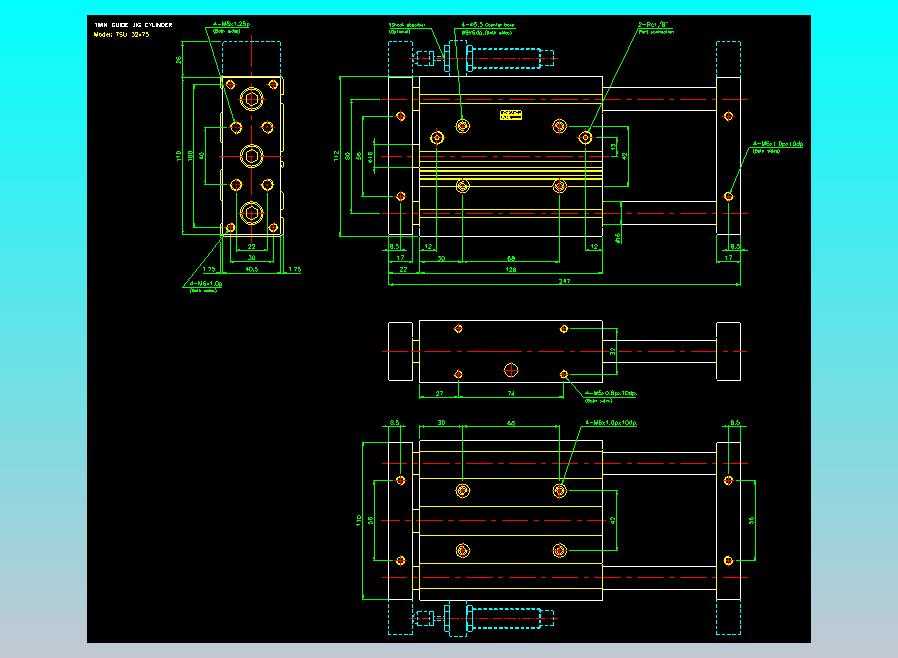
Task: Click the 112 height dimension left of front view
Action: [x=337, y=155]
